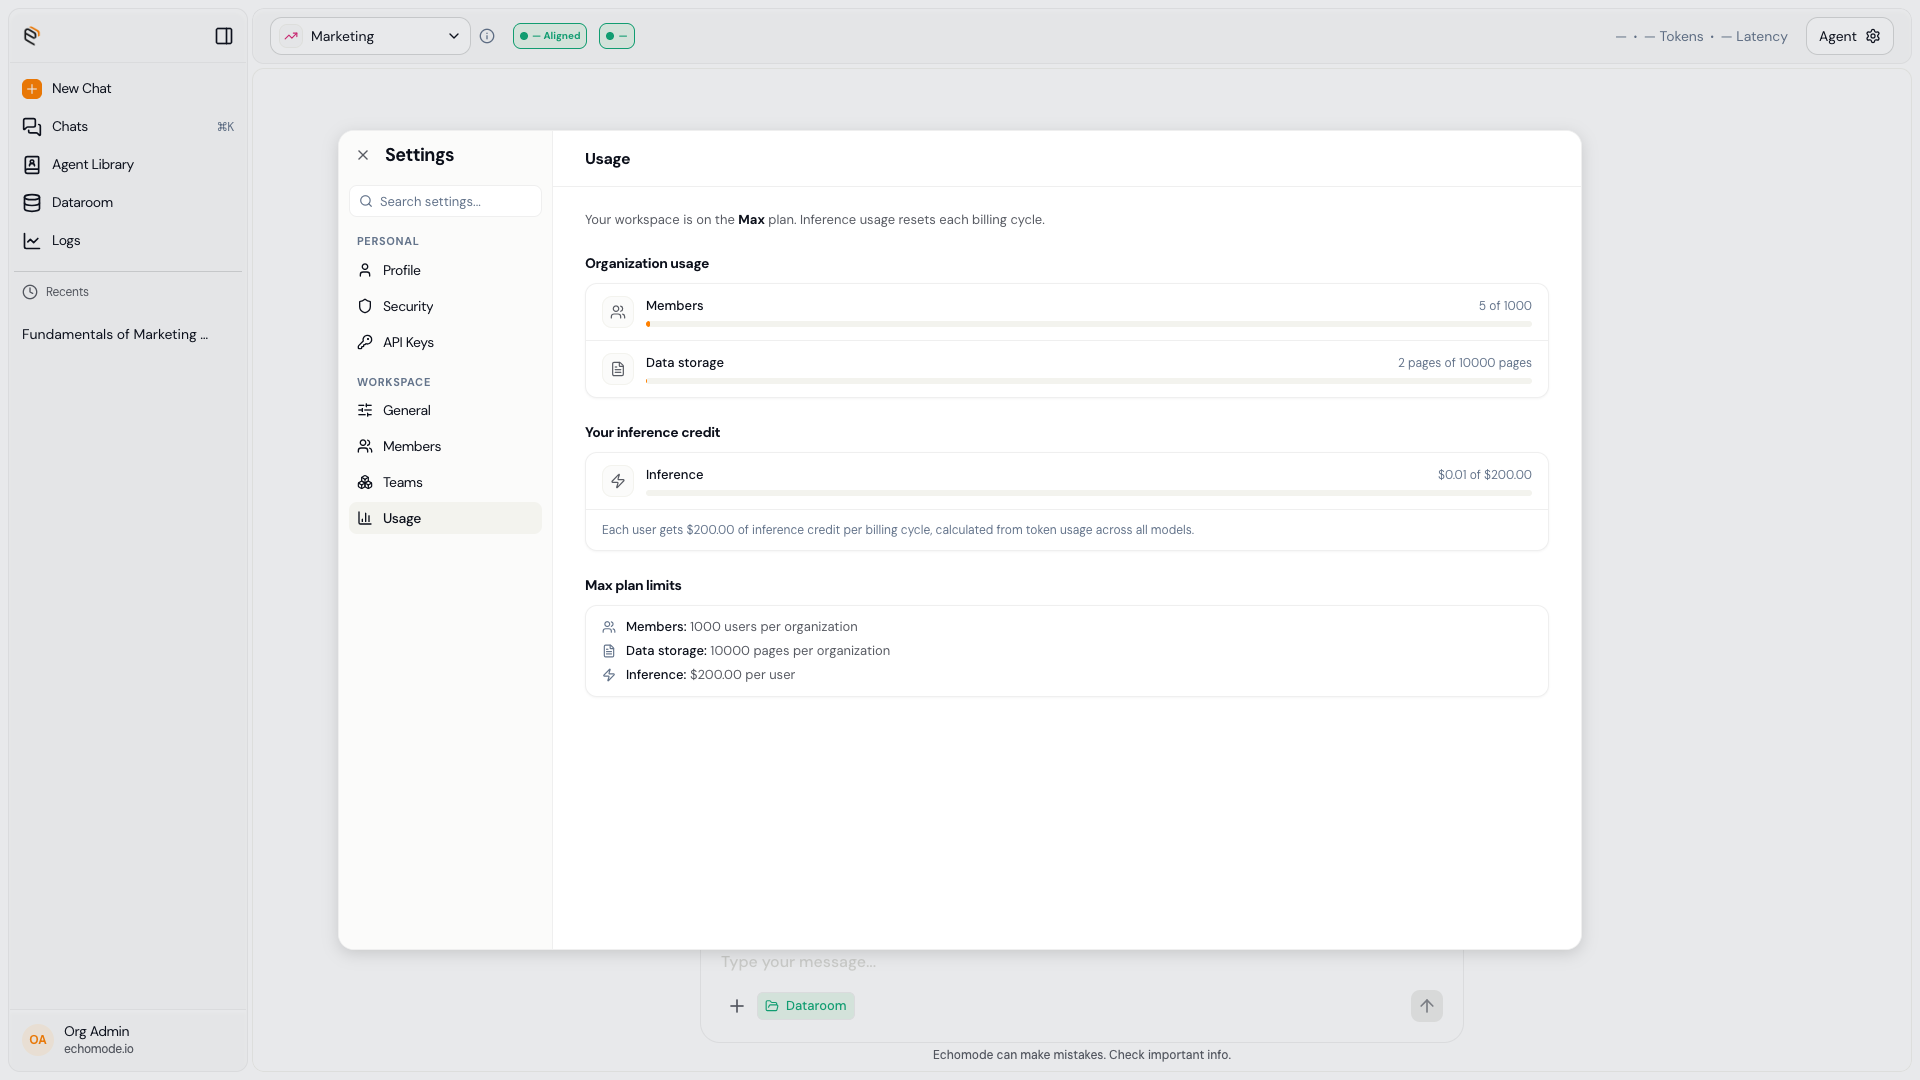This screenshot has width=1920, height=1080.
Task: Click the Teams group icon
Action: 365,483
